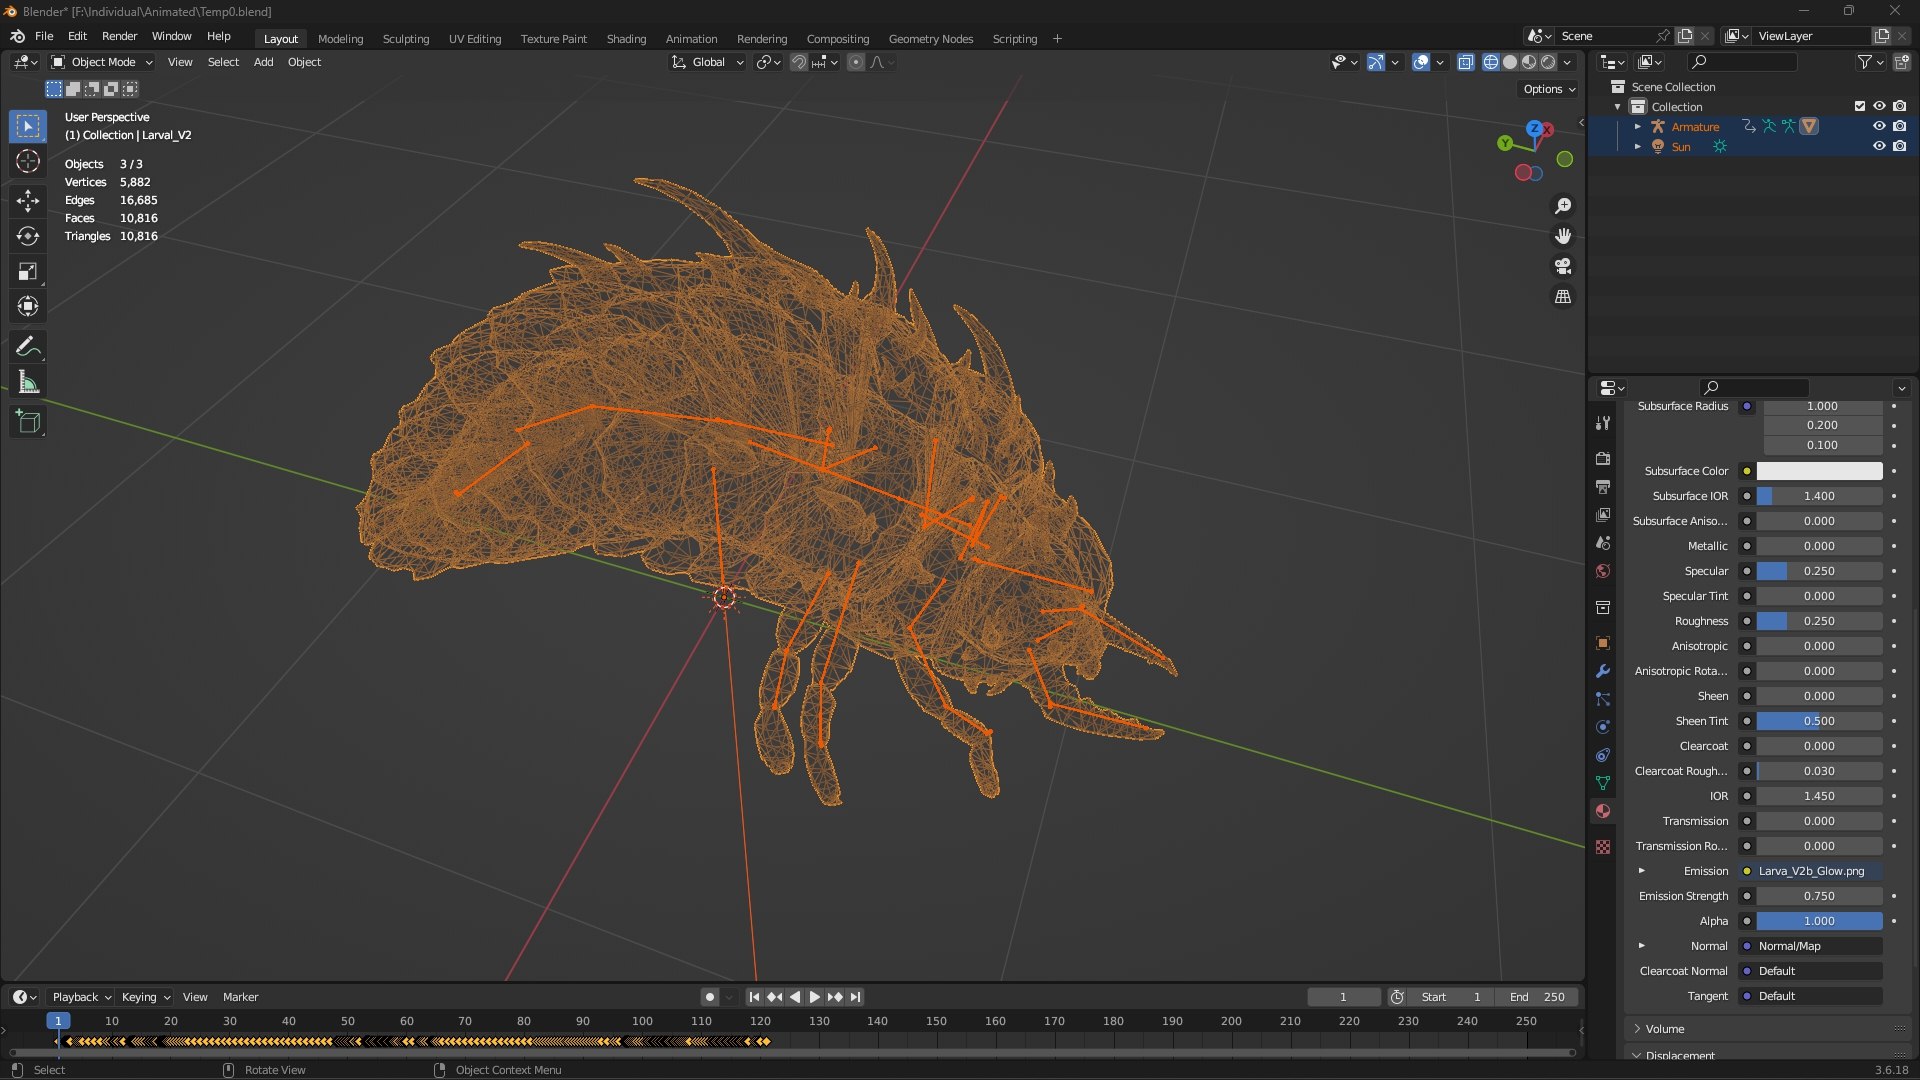Click the End frame field

tap(1537, 997)
